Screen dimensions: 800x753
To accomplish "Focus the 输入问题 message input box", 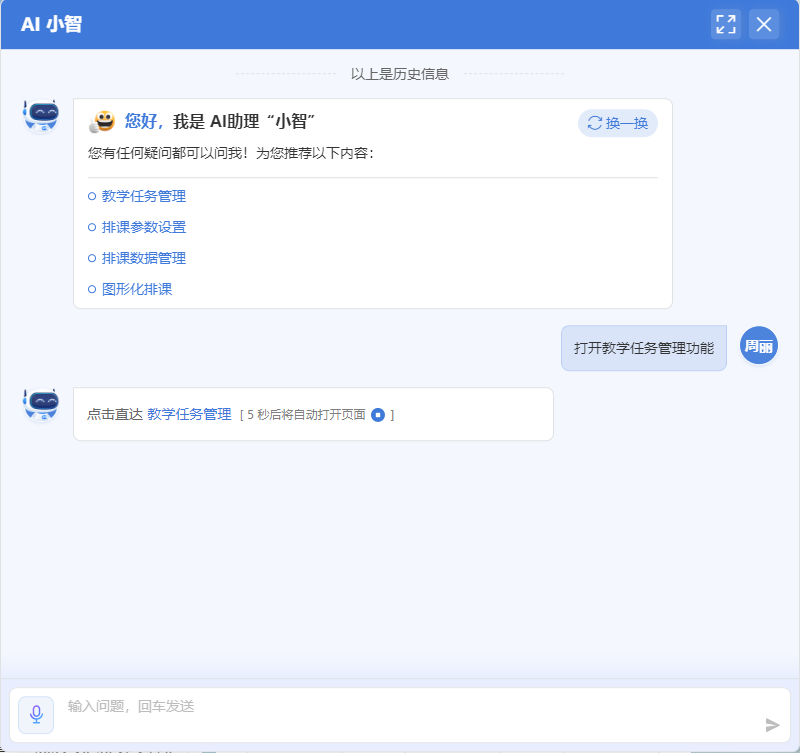I will (400, 706).
